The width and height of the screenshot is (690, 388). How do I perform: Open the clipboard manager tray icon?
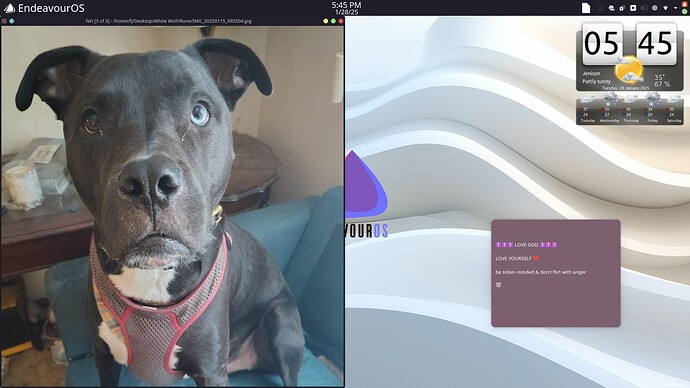tap(622, 8)
